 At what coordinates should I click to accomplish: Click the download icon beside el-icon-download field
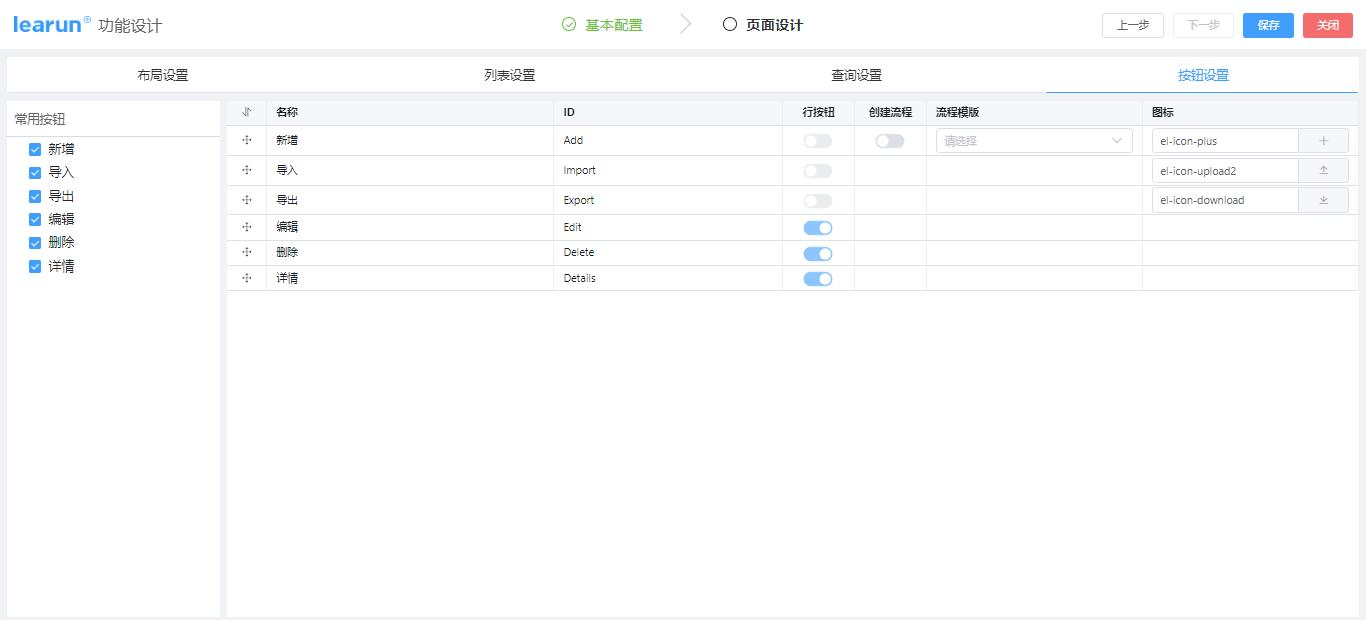tap(1323, 199)
